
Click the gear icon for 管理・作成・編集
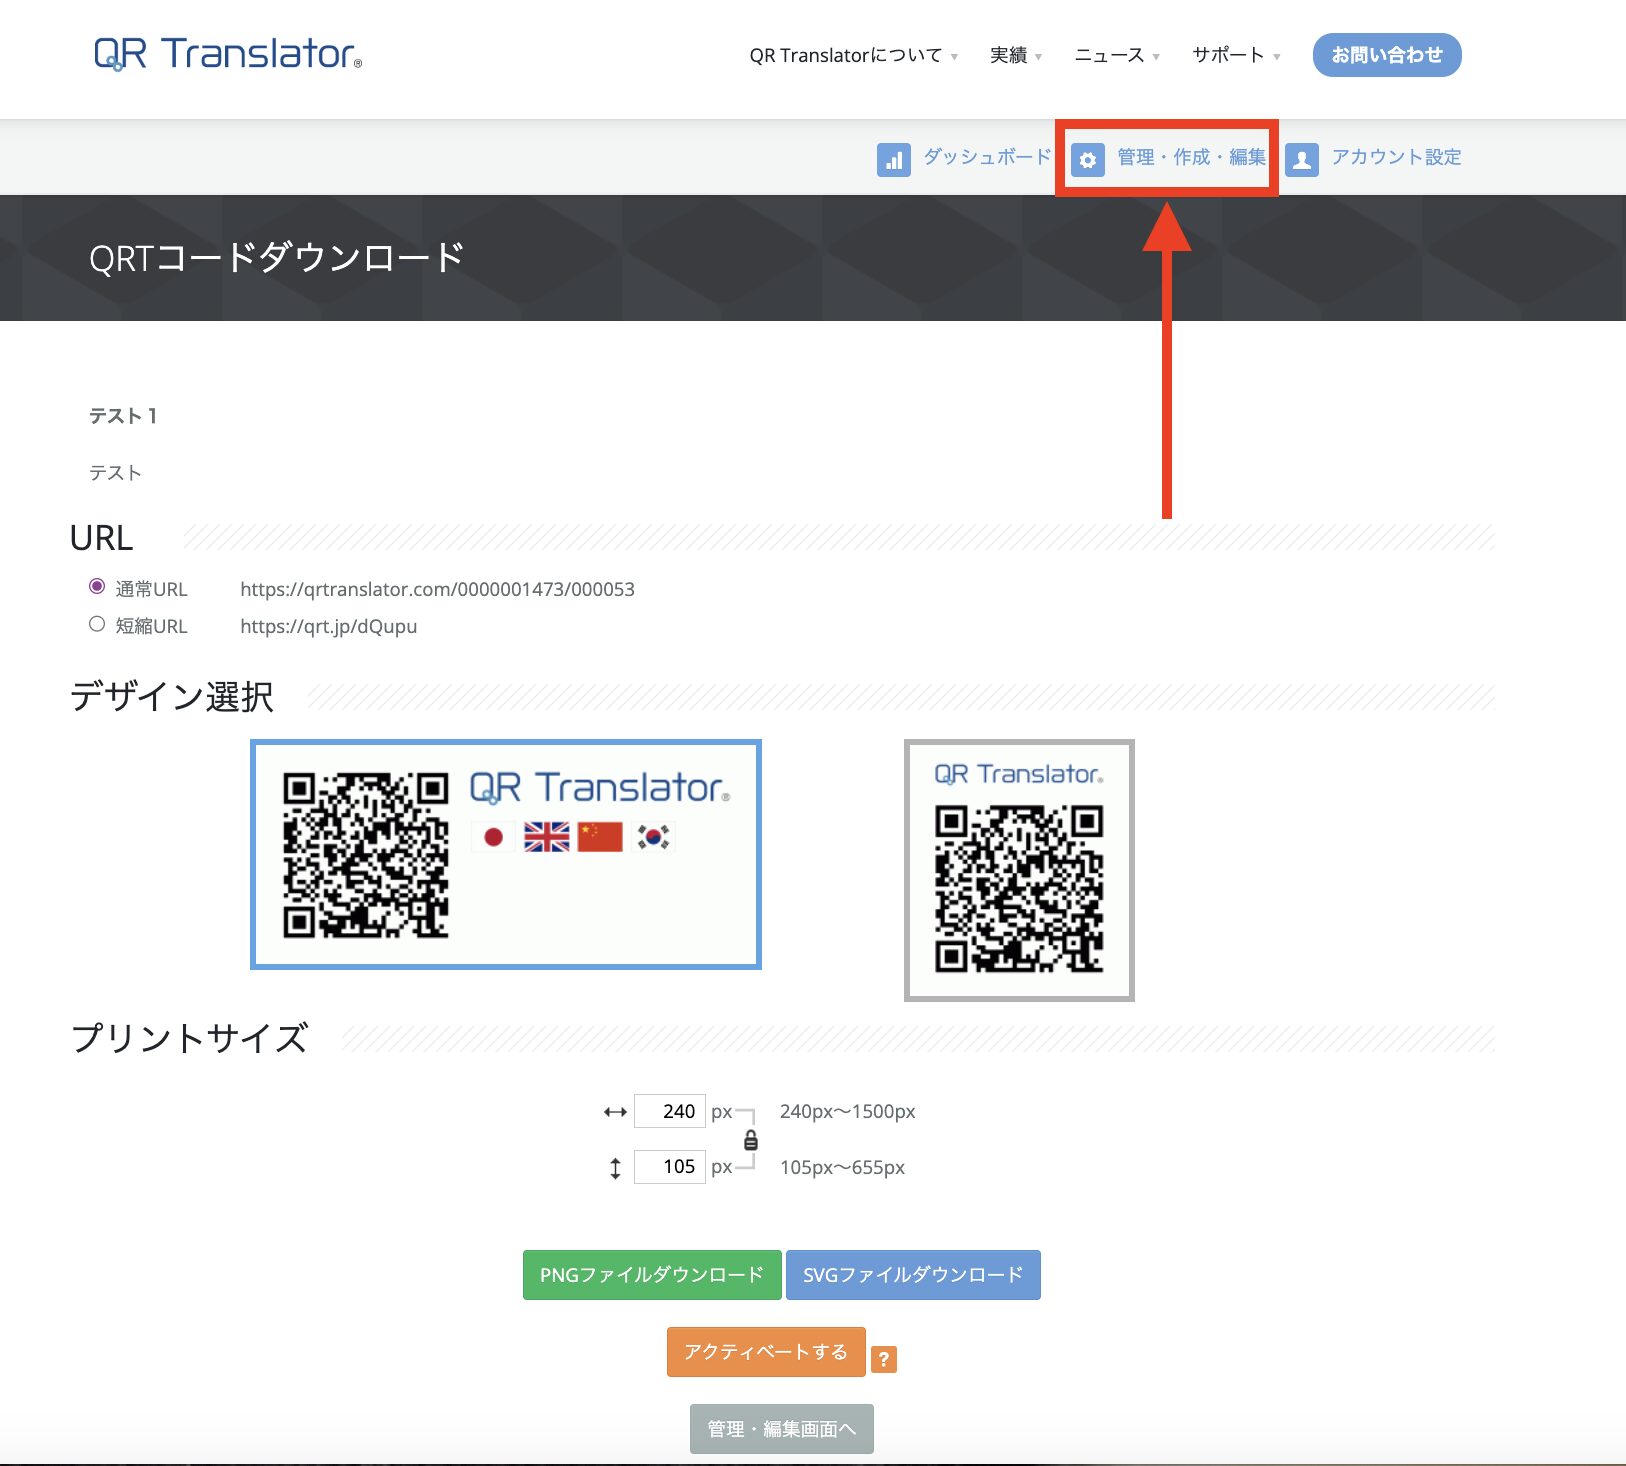tap(1087, 159)
